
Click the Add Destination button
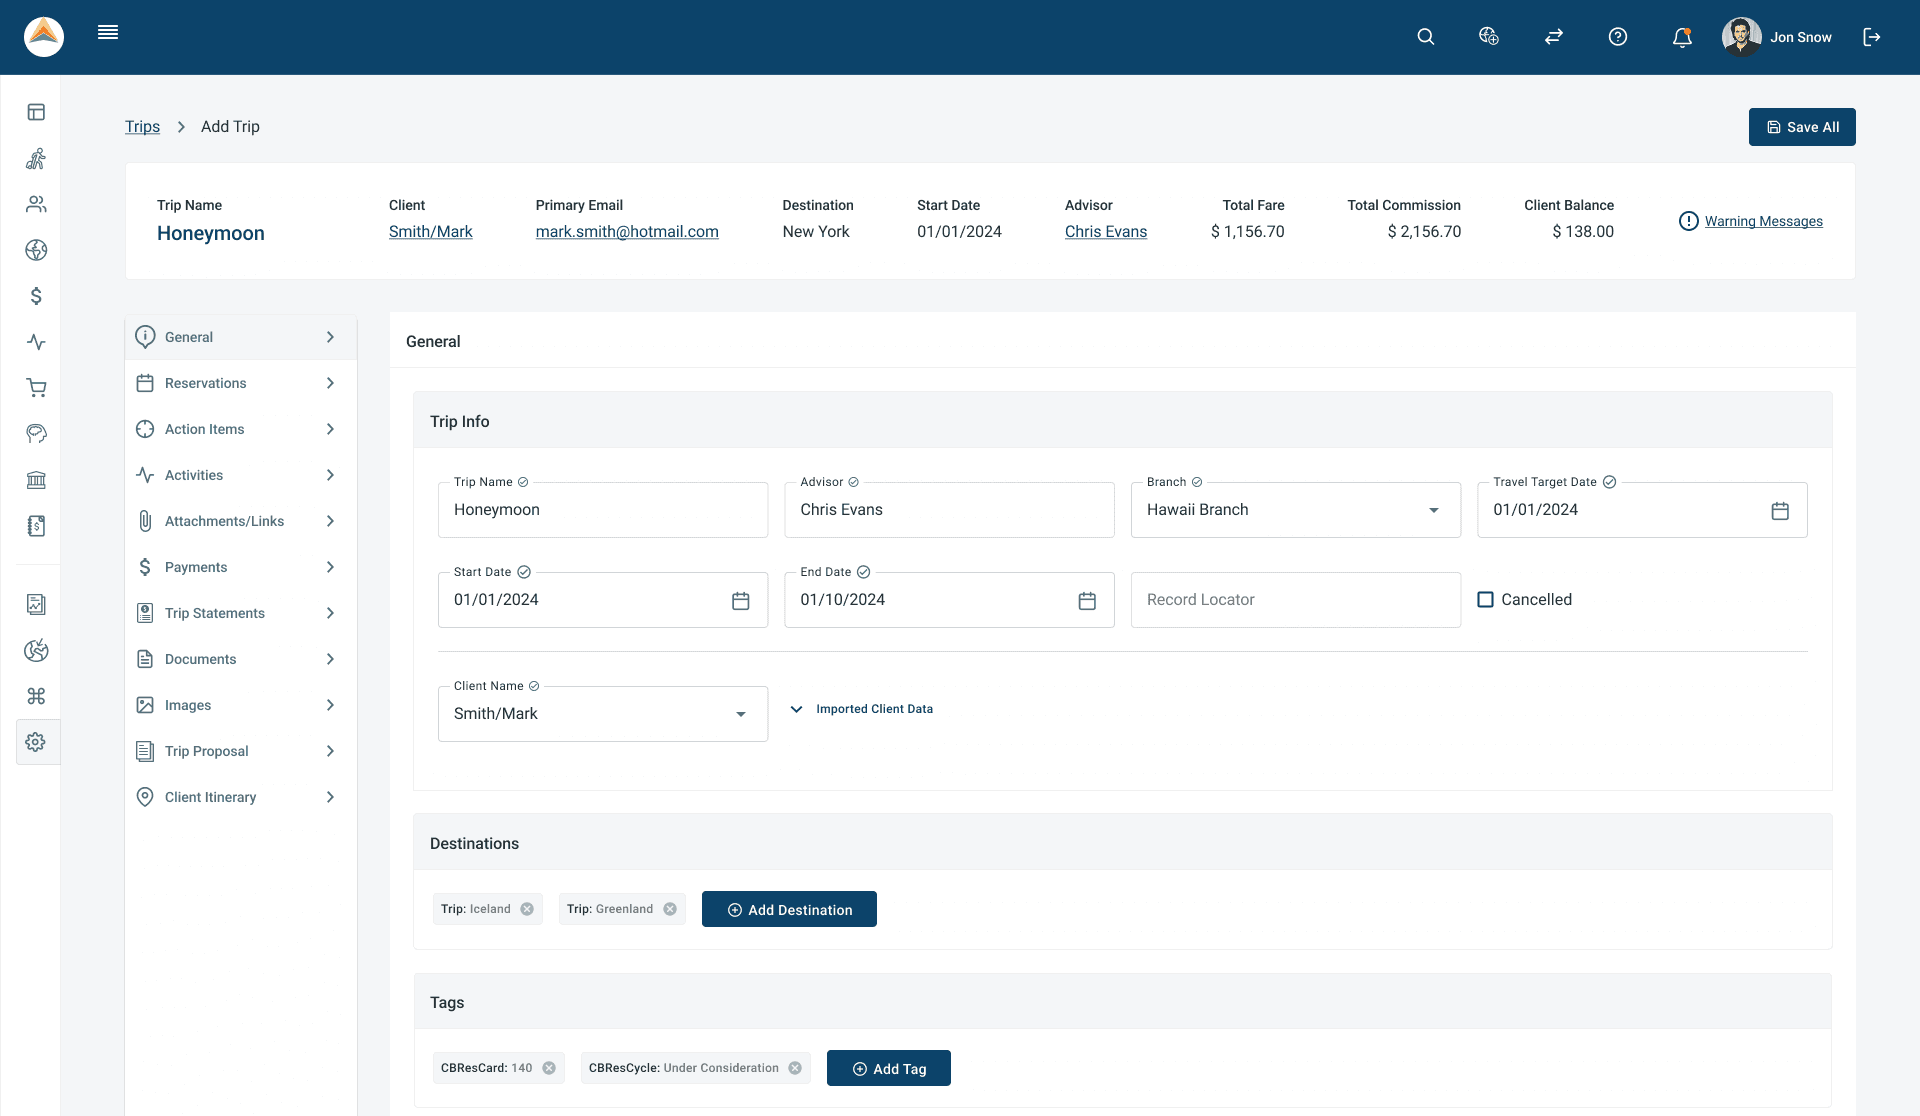(x=789, y=909)
